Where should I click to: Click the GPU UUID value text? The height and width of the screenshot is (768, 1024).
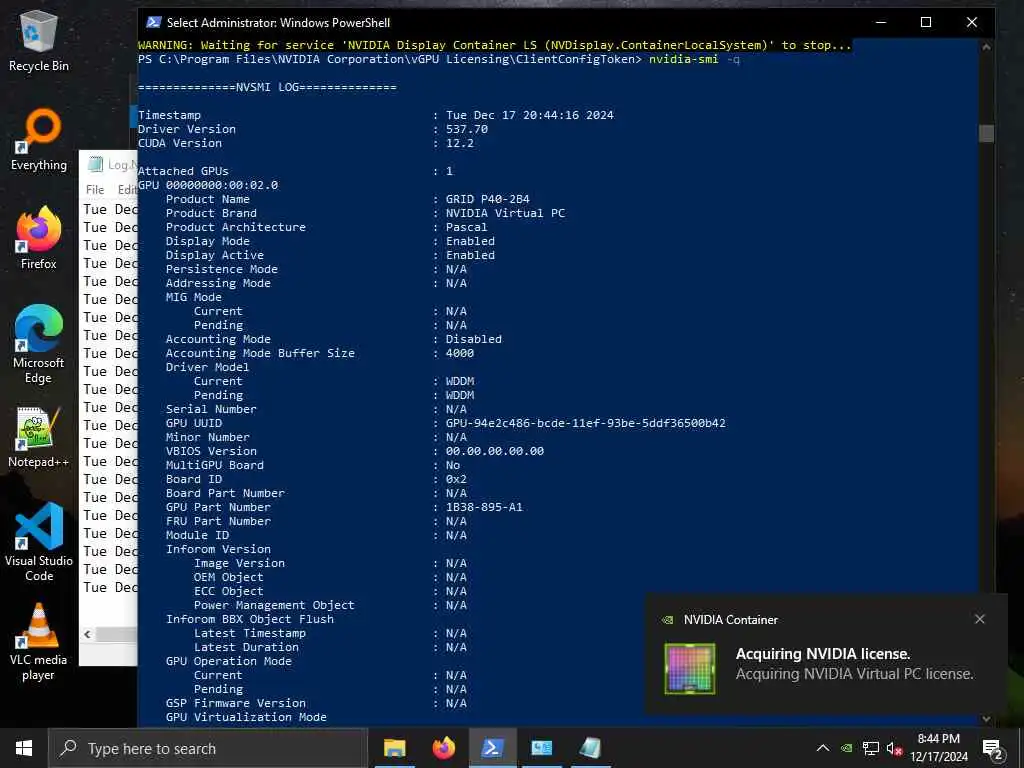coord(586,423)
